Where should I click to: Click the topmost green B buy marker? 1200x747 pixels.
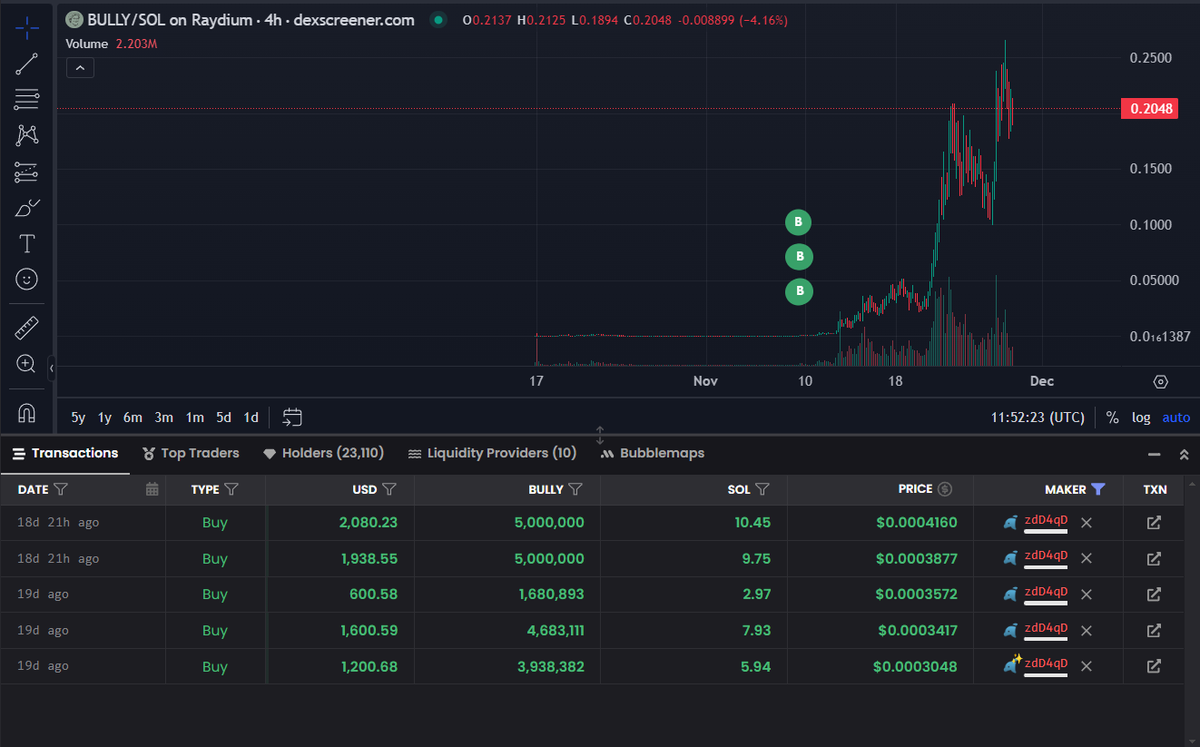(798, 222)
